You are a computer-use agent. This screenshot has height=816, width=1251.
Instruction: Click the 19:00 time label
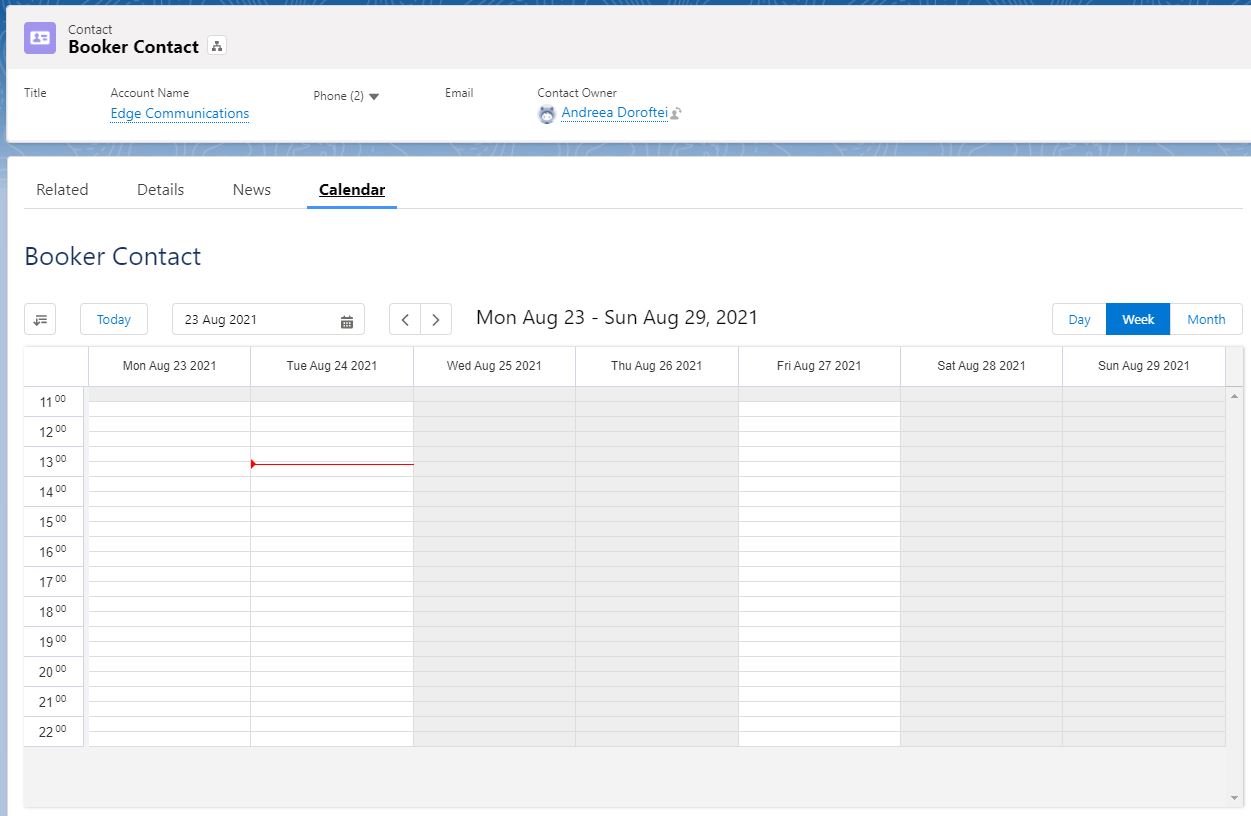(x=53, y=641)
